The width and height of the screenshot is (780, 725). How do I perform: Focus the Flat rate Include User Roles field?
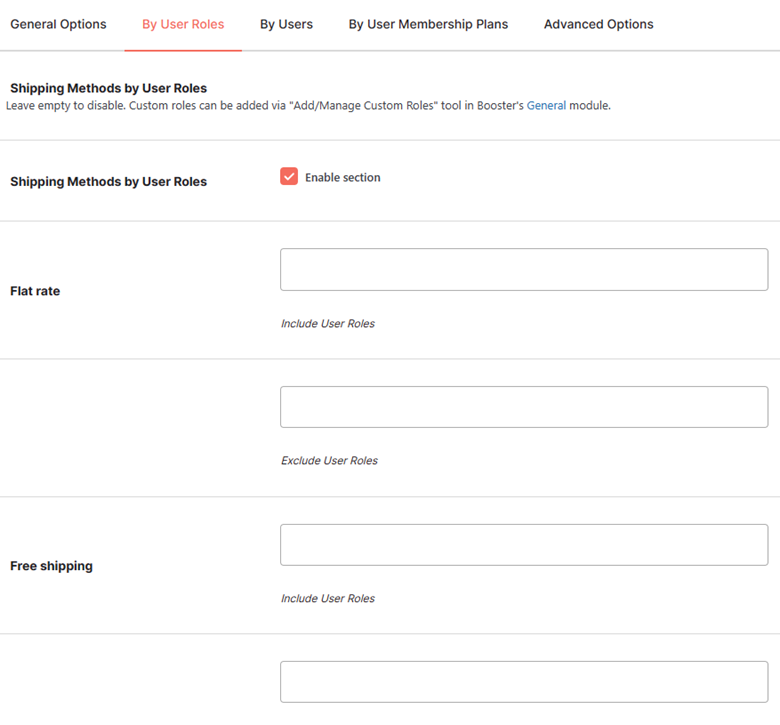click(524, 269)
